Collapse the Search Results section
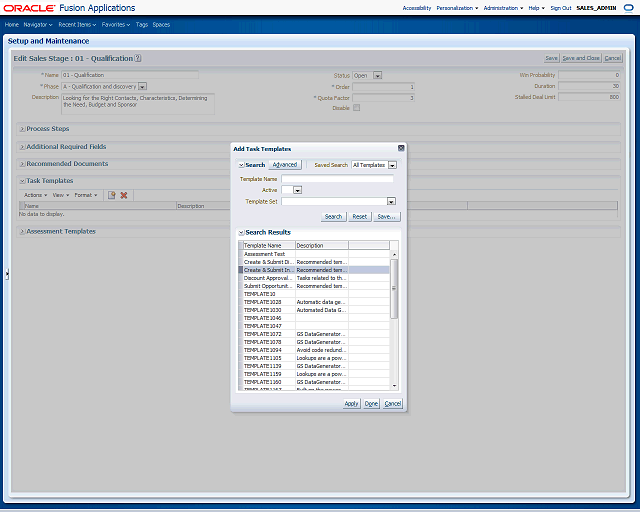This screenshot has width=640, height=512. 241,232
